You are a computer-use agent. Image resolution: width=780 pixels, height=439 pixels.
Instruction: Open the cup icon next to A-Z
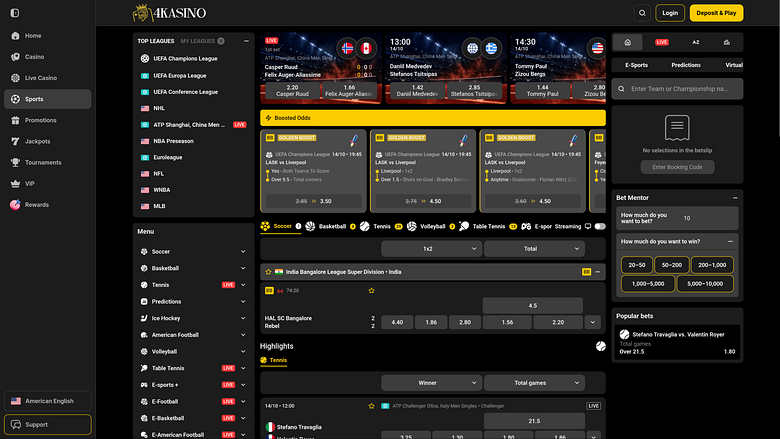[x=727, y=42]
